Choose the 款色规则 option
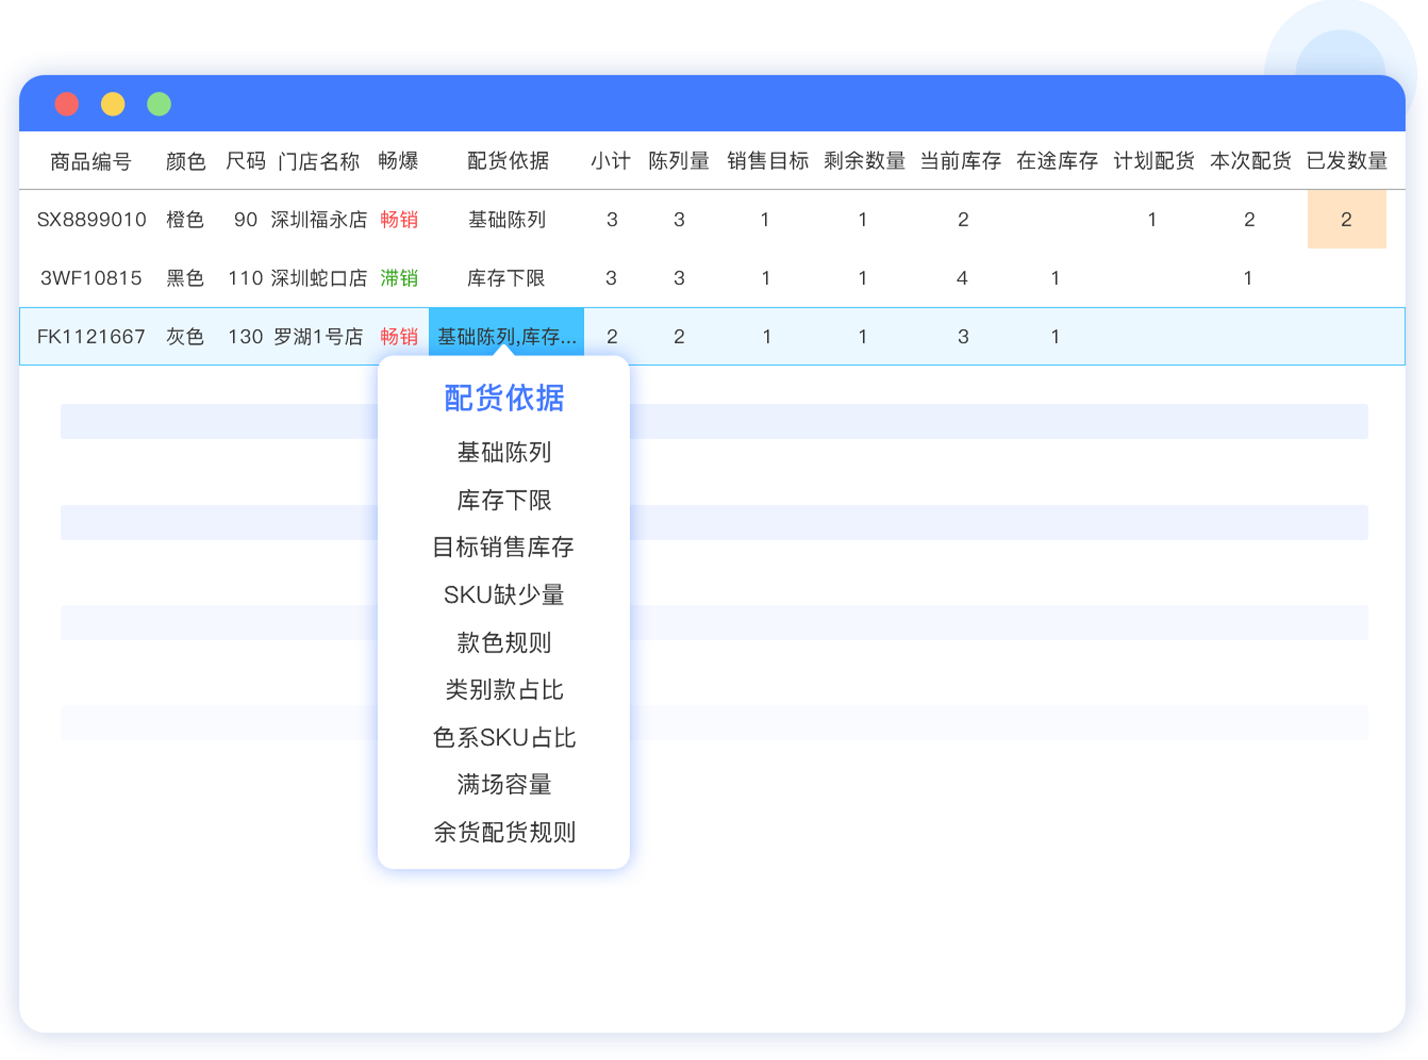The image size is (1428, 1060). [504, 643]
